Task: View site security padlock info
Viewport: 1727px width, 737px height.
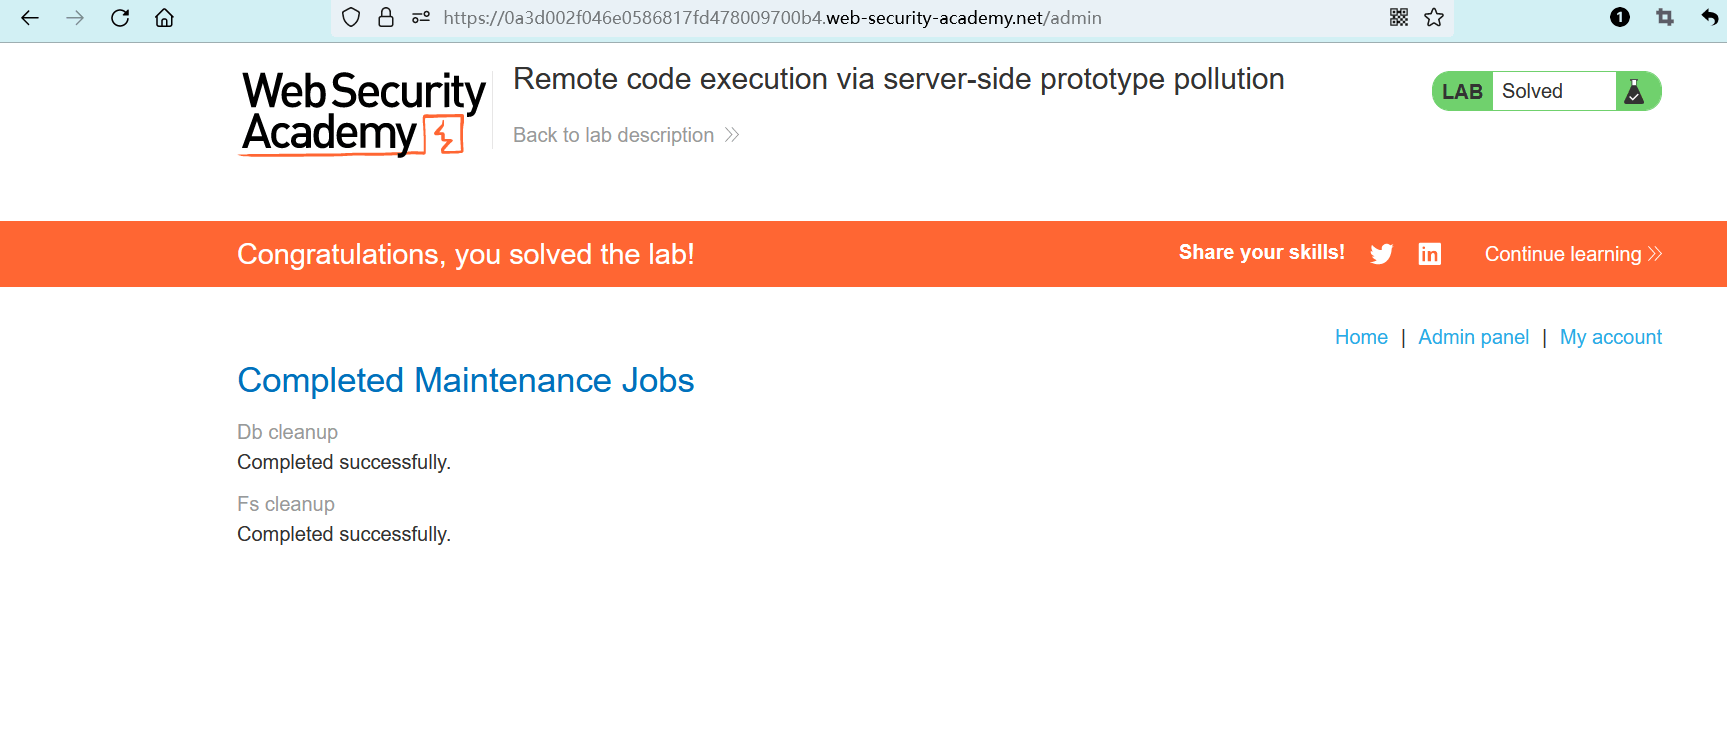Action: pyautogui.click(x=386, y=18)
